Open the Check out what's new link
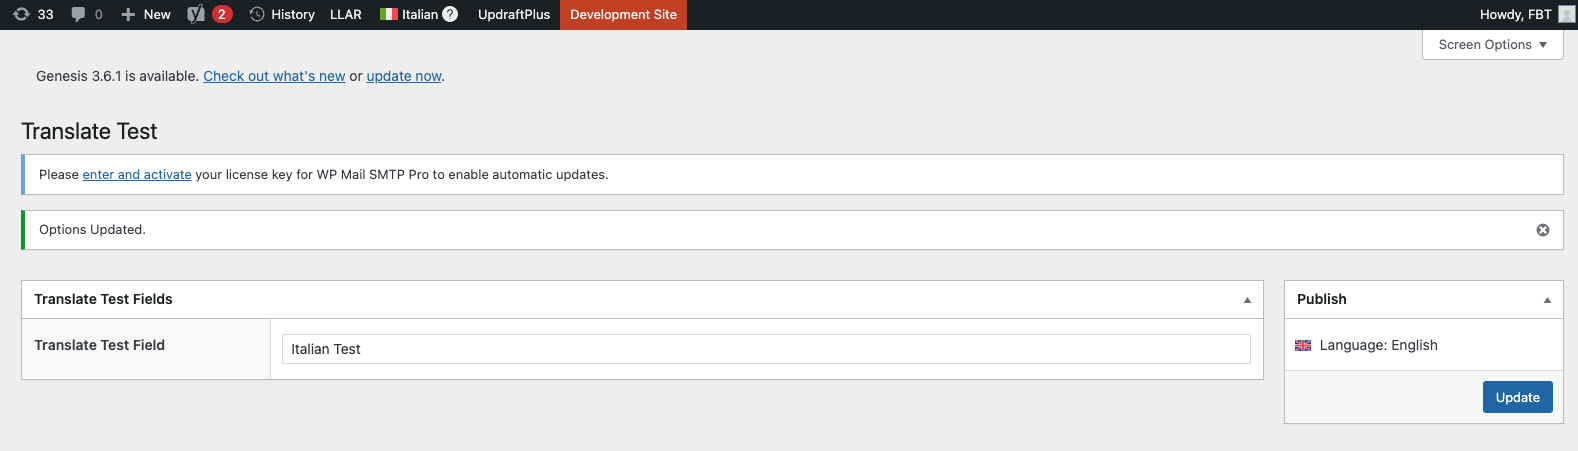 [x=274, y=76]
